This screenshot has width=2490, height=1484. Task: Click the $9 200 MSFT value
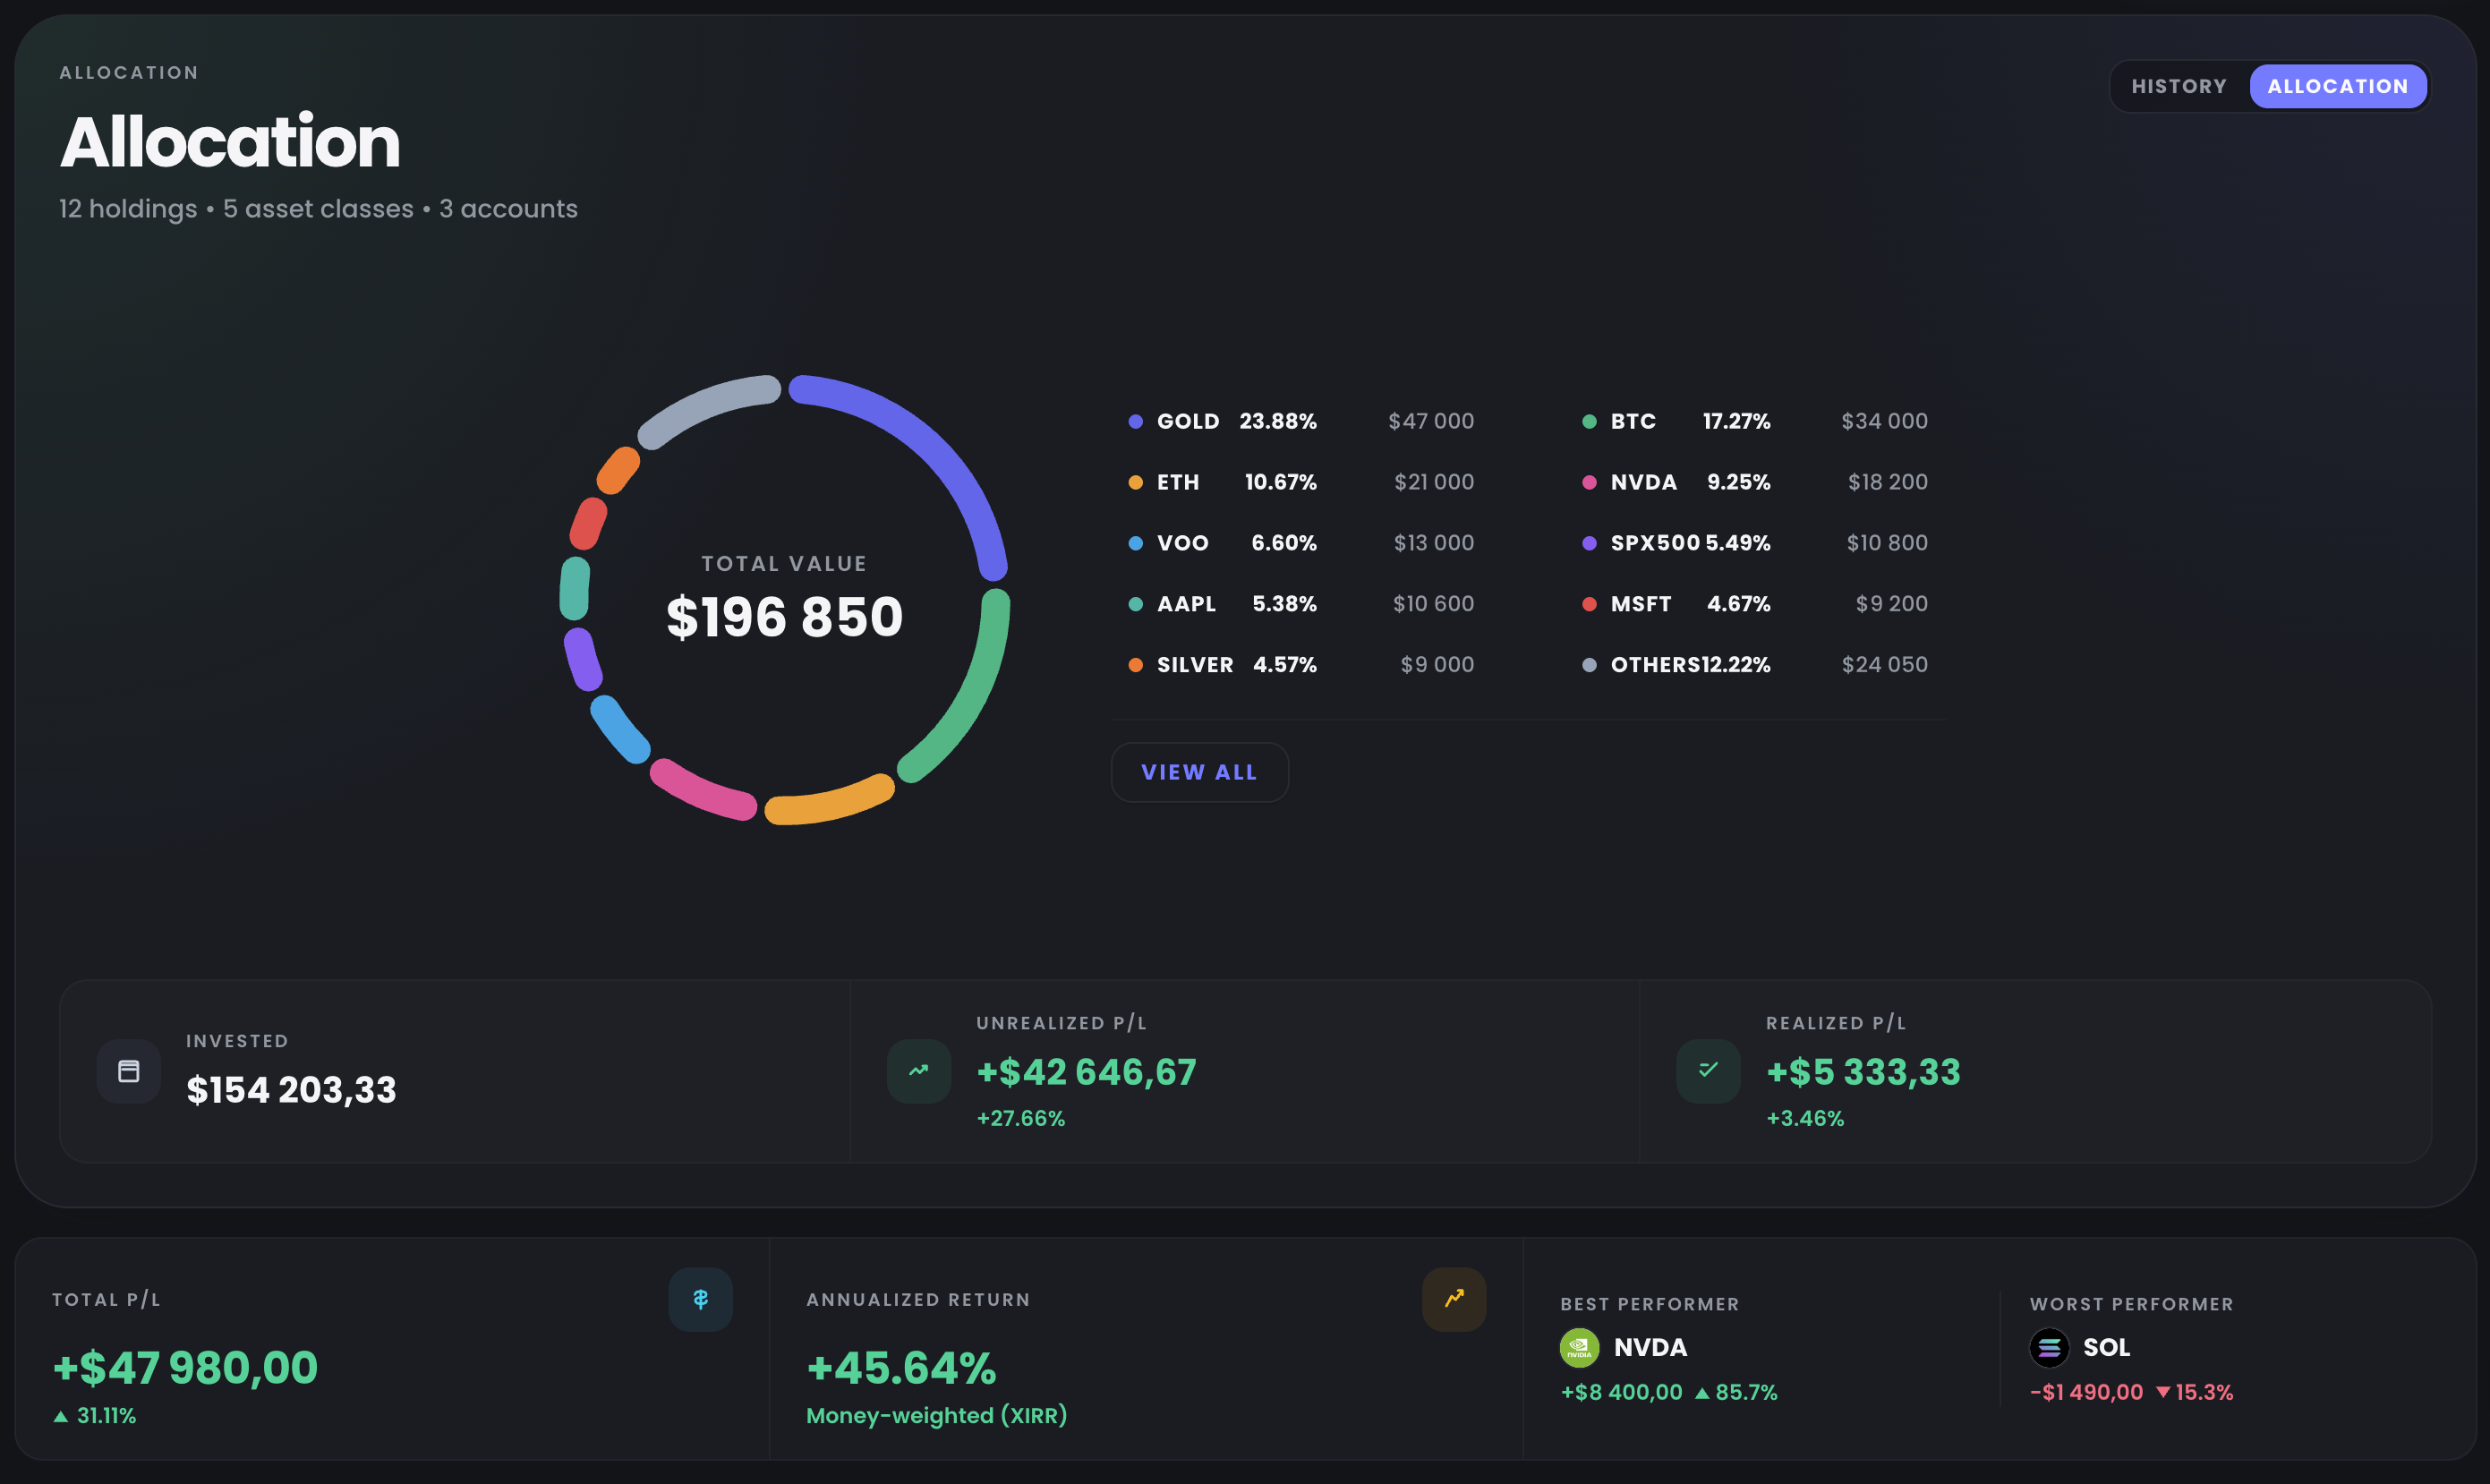tap(1892, 604)
